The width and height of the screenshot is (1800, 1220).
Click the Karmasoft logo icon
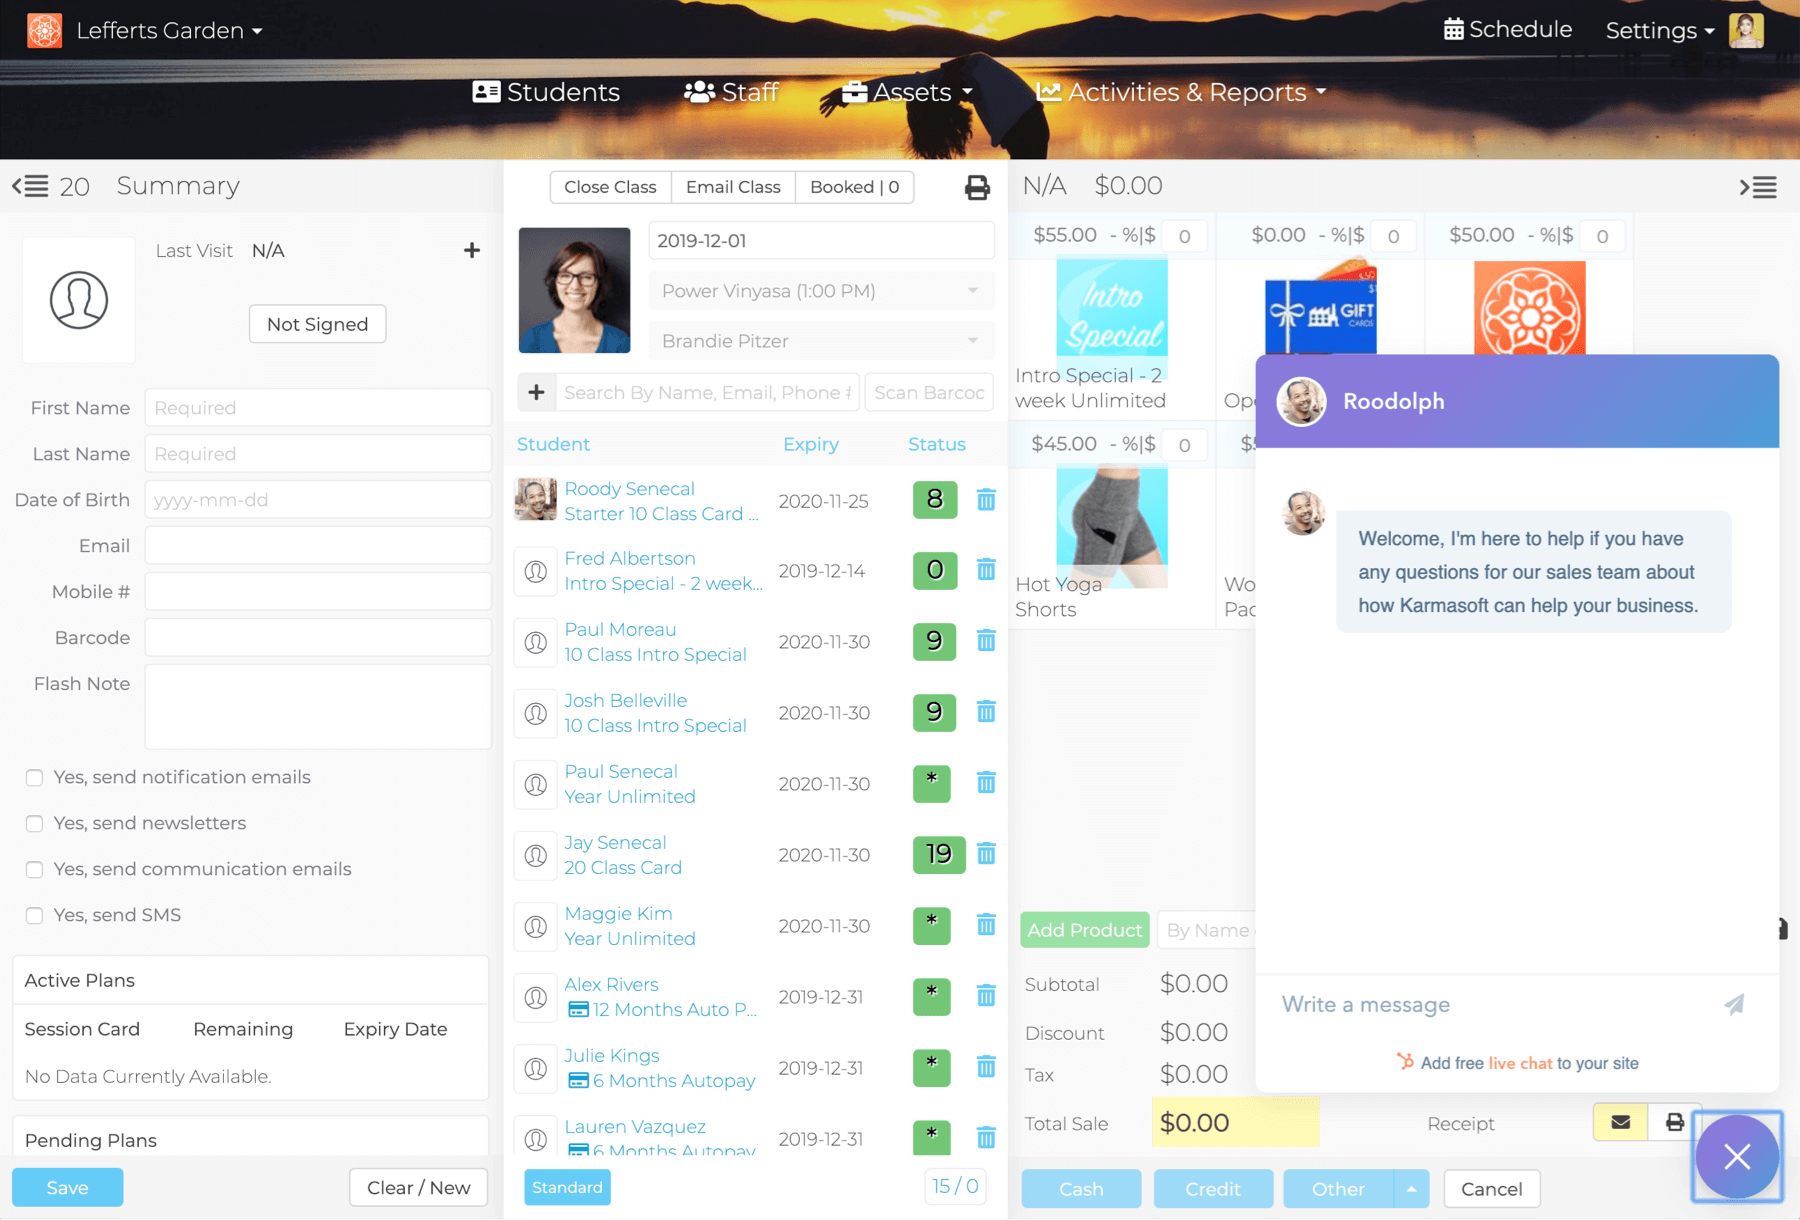[x=44, y=30]
